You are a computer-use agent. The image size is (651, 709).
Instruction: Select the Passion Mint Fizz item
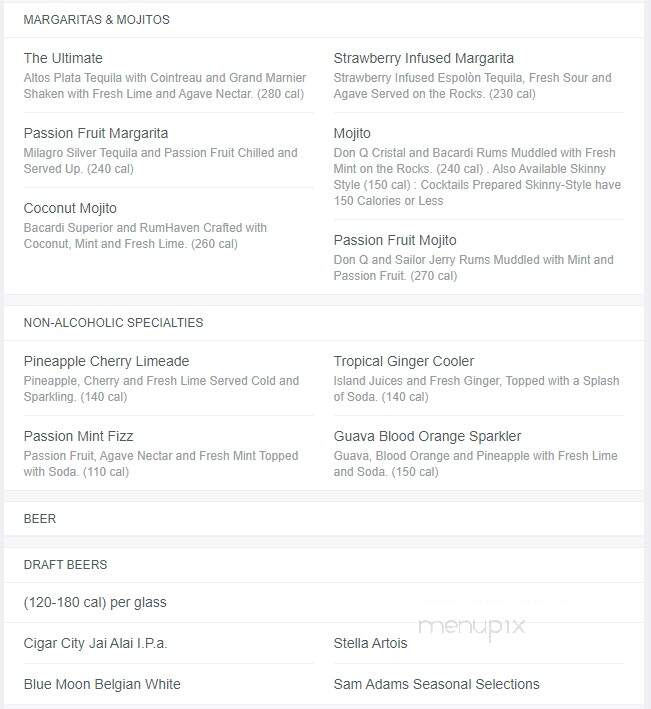click(x=78, y=436)
